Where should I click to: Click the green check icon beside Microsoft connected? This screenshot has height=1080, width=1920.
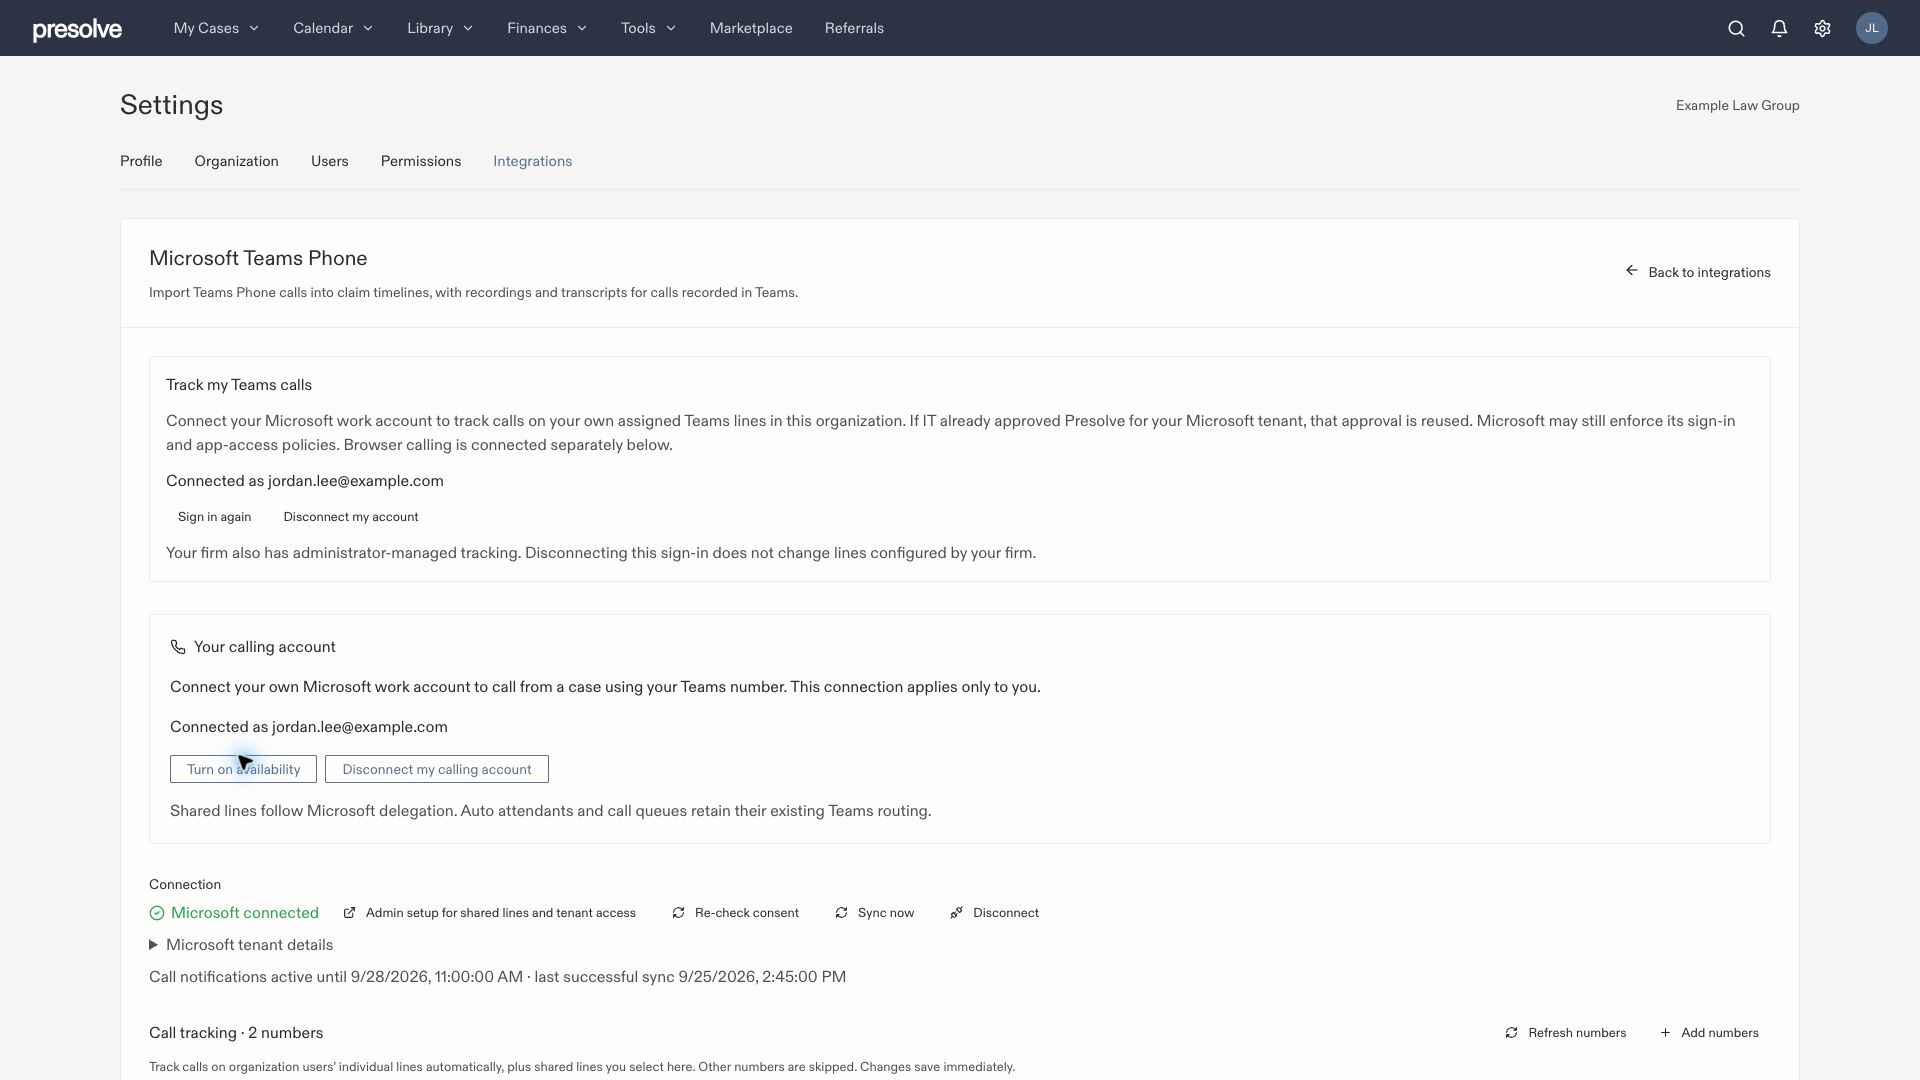[157, 913]
